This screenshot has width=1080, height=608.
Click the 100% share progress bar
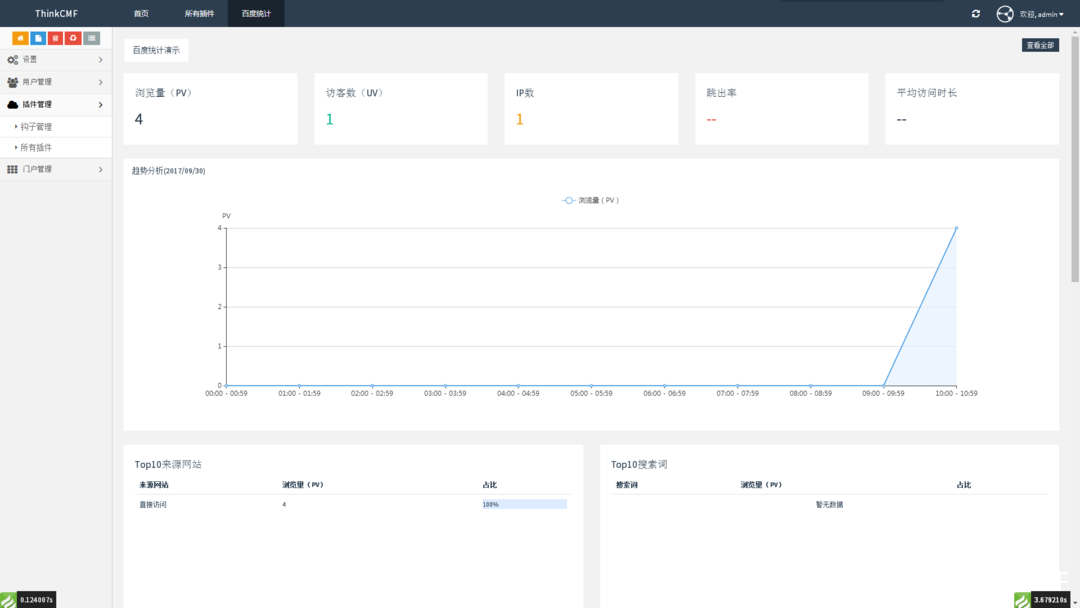(524, 505)
